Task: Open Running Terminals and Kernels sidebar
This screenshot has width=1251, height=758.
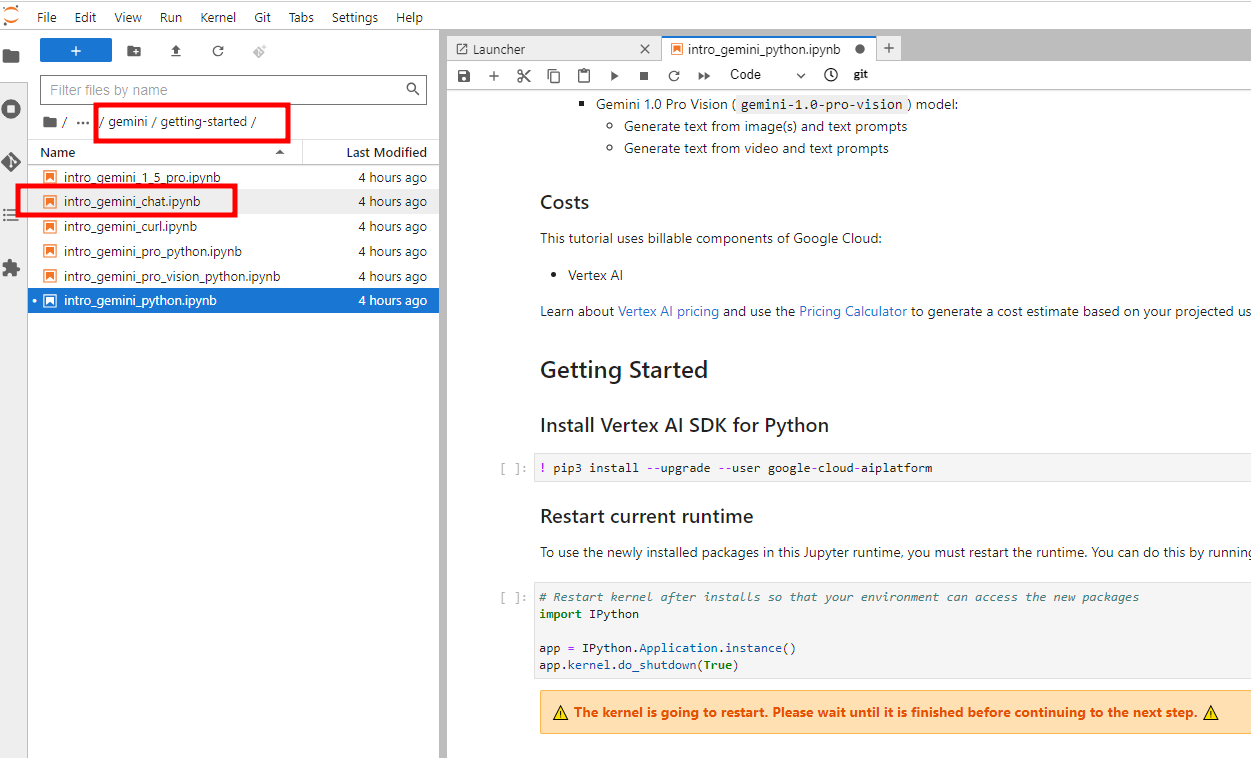Action: (11, 108)
